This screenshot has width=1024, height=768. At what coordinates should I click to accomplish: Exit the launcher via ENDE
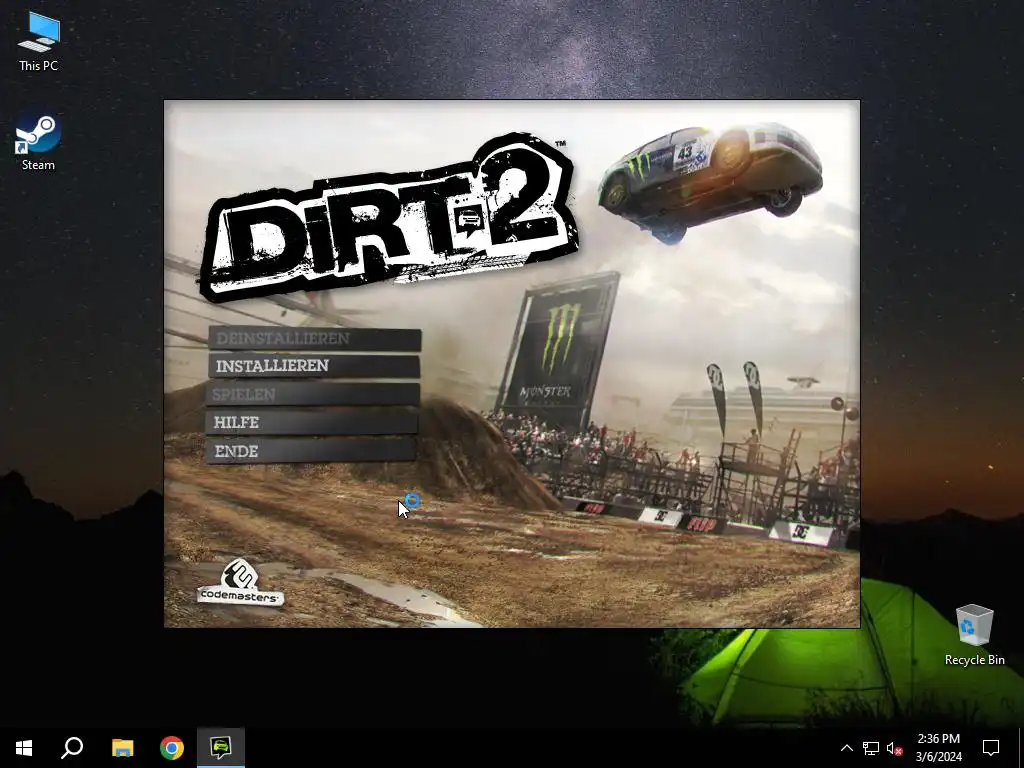(311, 451)
